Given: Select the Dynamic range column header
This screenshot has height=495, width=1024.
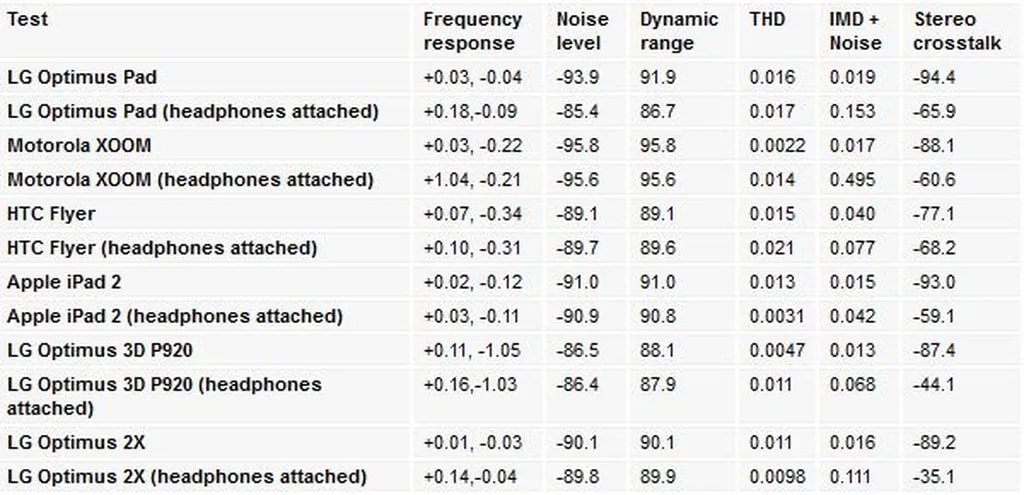Looking at the screenshot, I should [x=679, y=31].
